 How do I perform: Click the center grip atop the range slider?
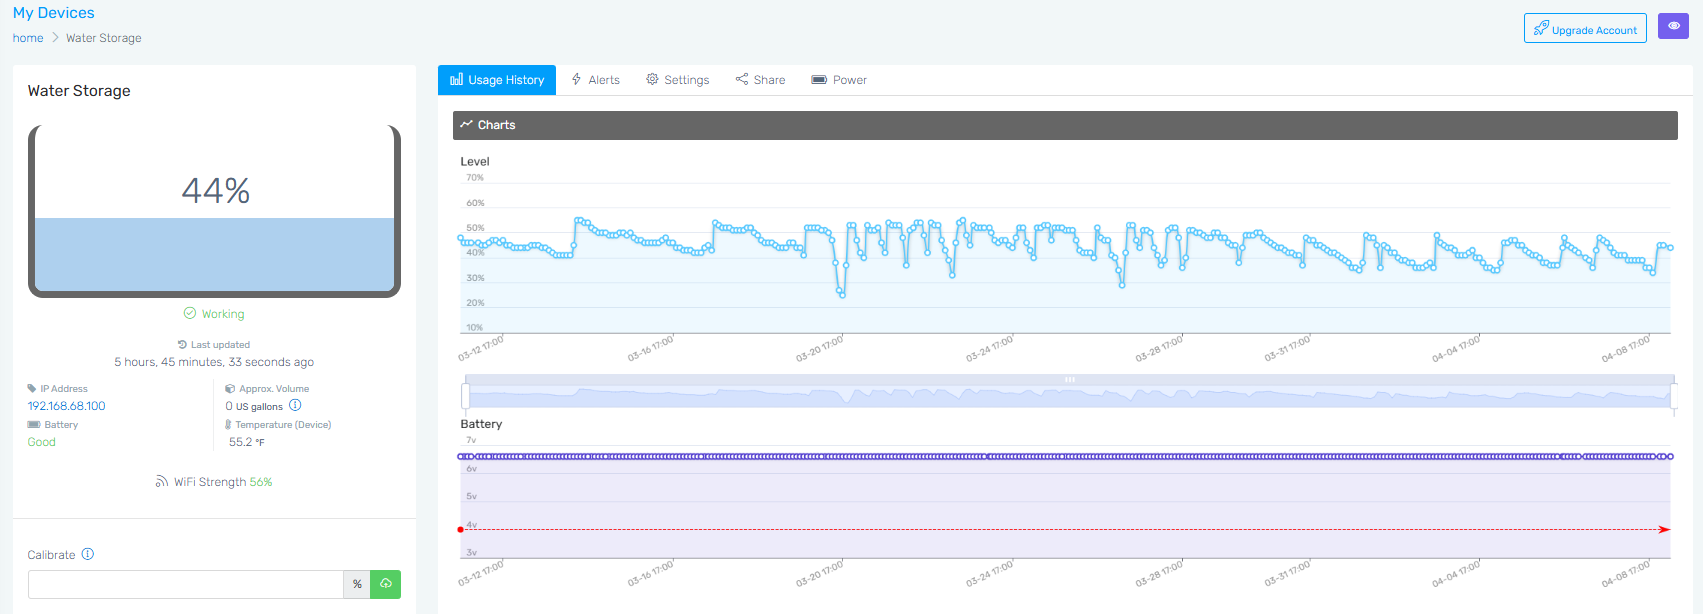(1070, 380)
